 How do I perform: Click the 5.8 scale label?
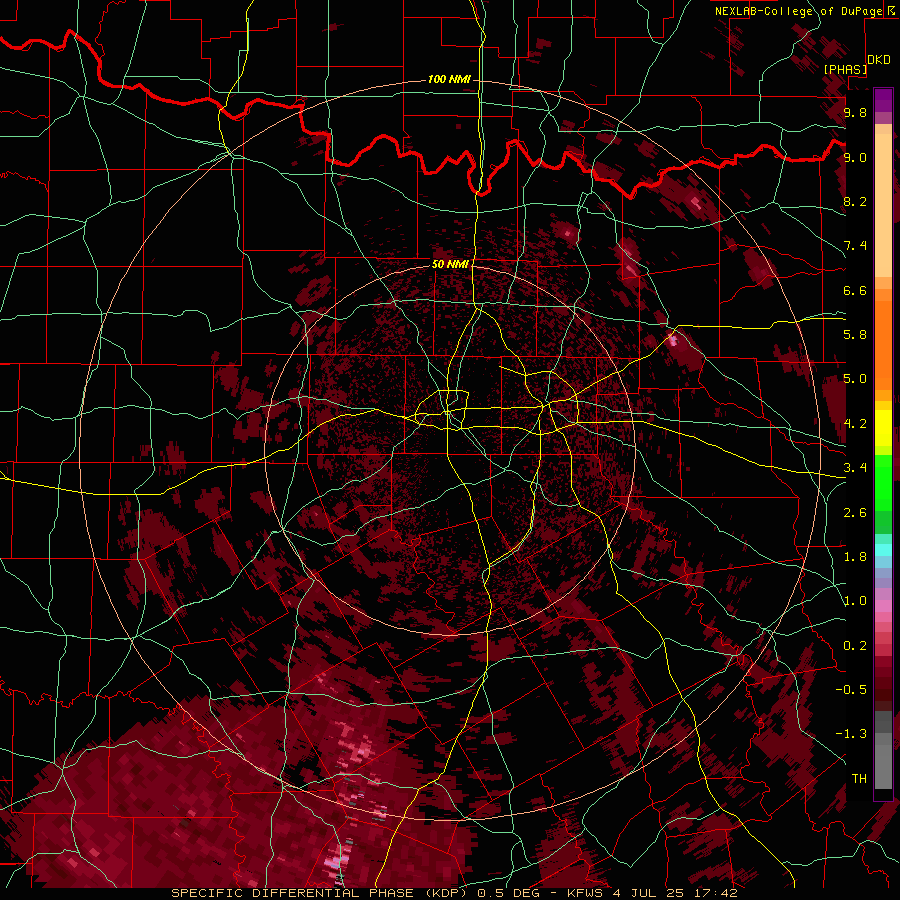pyautogui.click(x=855, y=335)
